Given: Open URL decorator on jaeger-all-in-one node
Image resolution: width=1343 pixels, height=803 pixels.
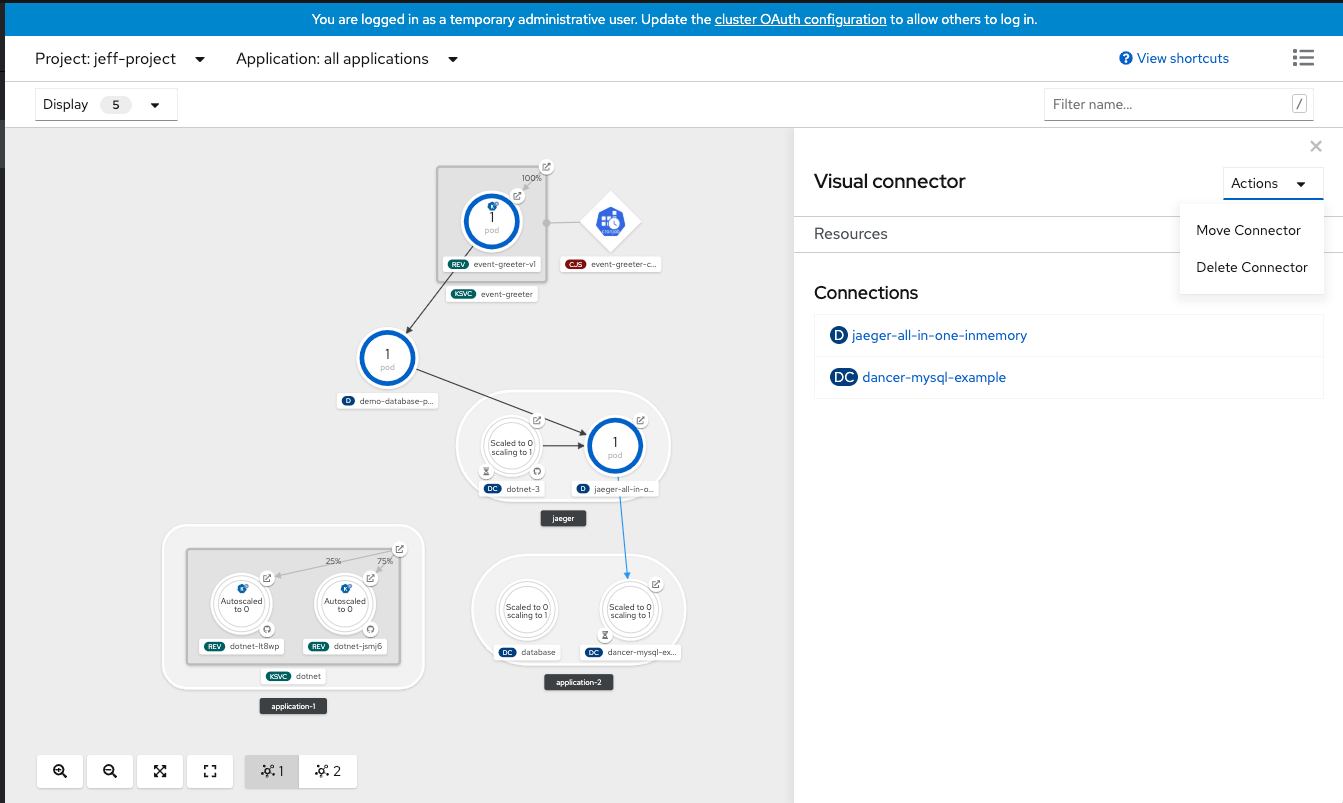Looking at the screenshot, I should click(641, 420).
